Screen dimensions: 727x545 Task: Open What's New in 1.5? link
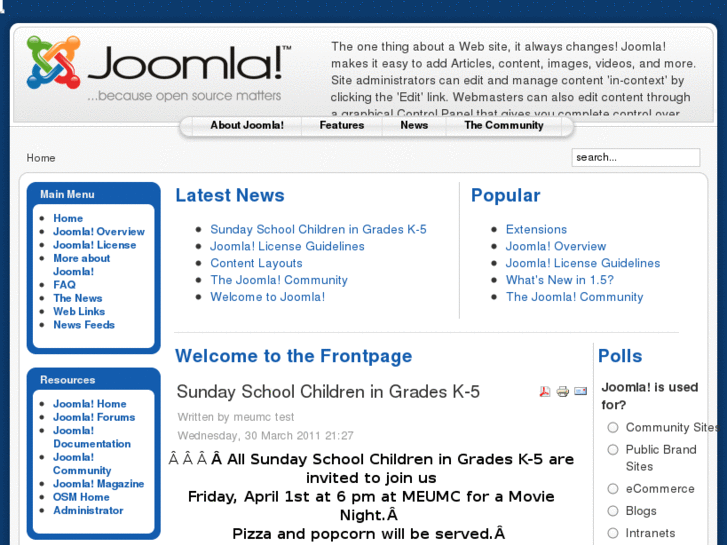pyautogui.click(x=560, y=280)
